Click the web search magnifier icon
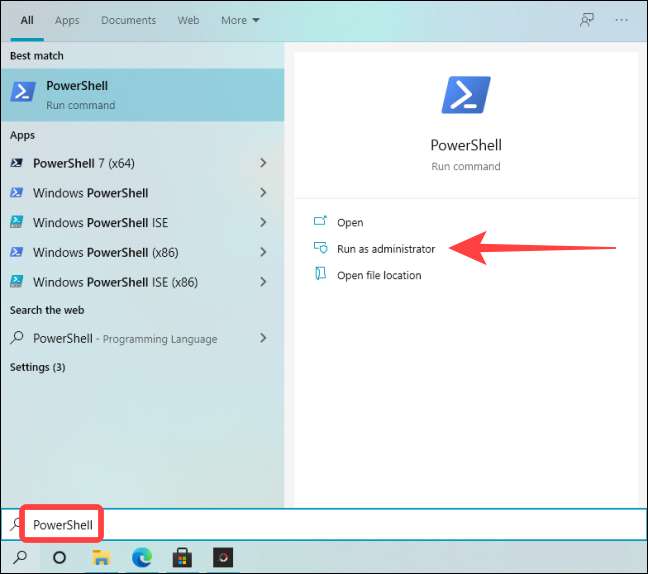The height and width of the screenshot is (574, 648). [x=17, y=338]
